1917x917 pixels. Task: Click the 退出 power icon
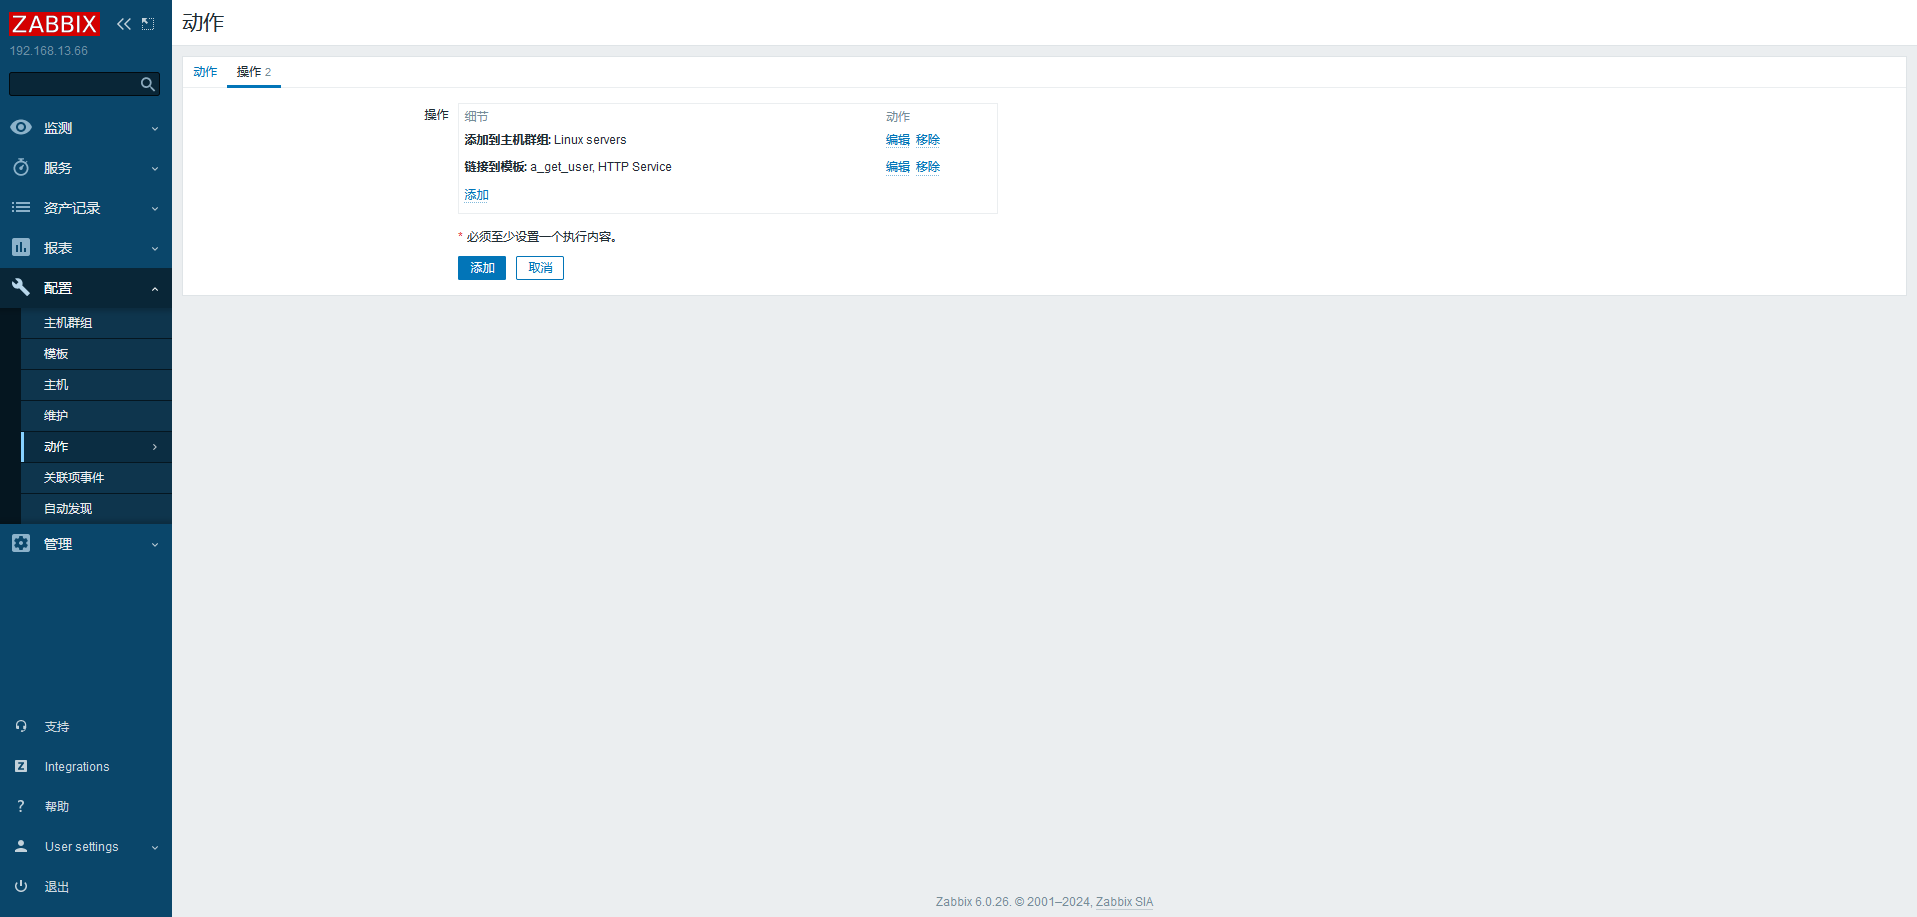[x=21, y=886]
